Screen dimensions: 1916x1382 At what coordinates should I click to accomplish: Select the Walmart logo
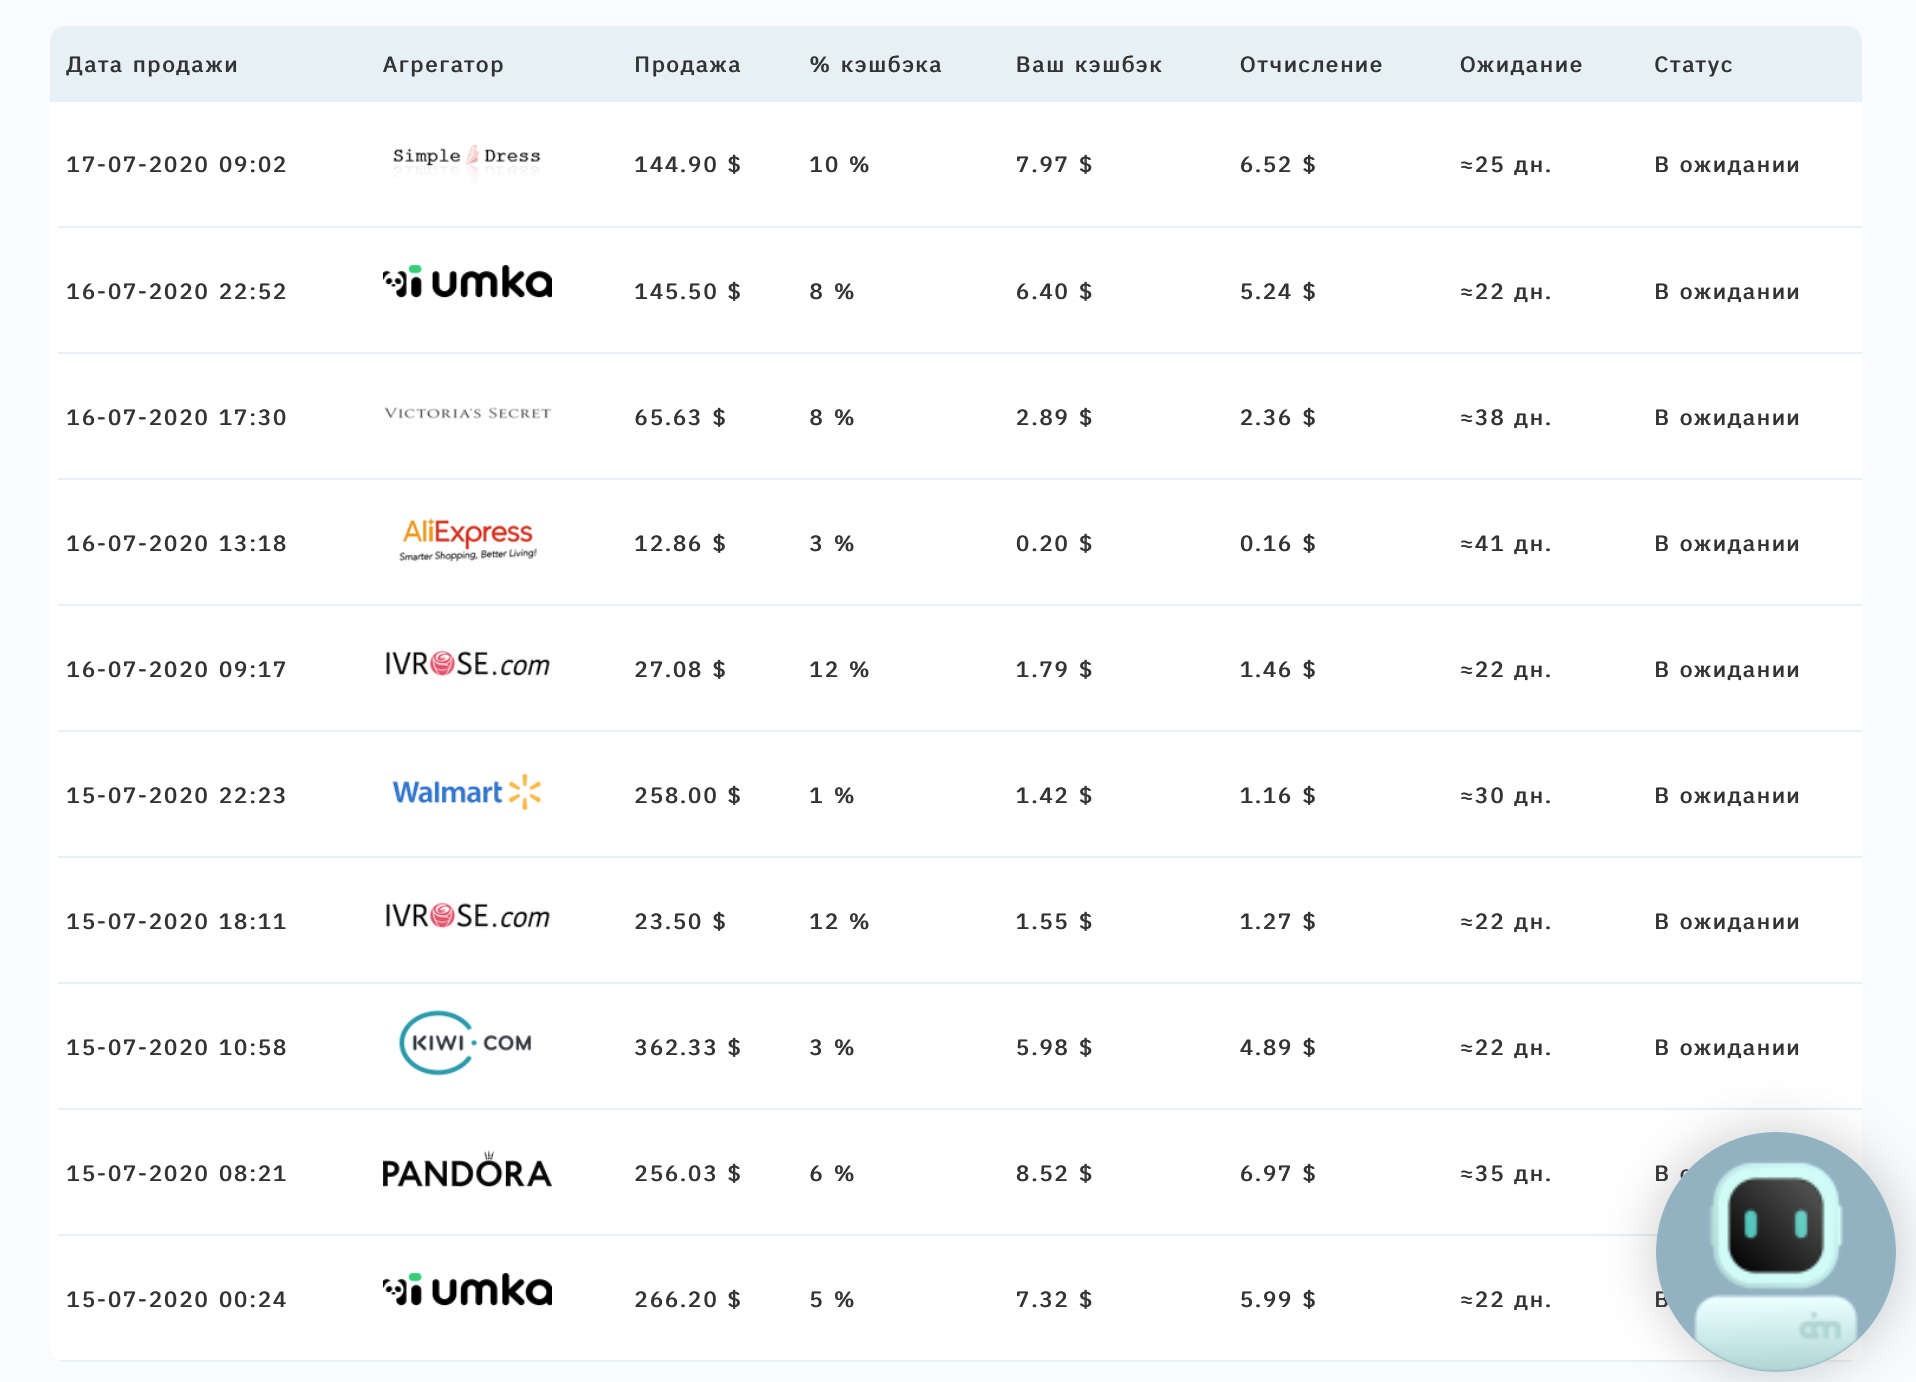466,793
